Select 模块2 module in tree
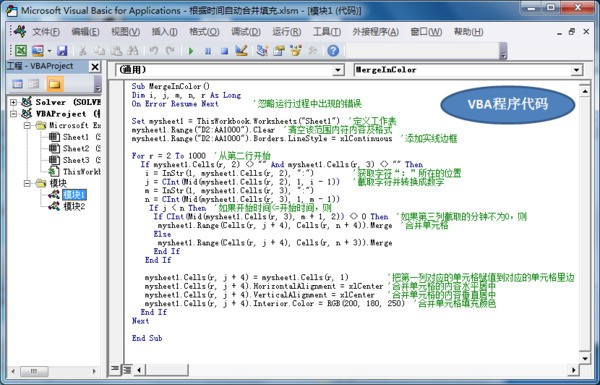The image size is (600, 385). point(75,206)
